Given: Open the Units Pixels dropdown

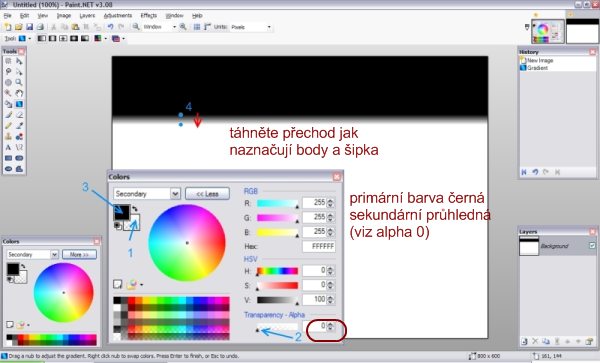Looking at the screenshot, I should pyautogui.click(x=251, y=27).
